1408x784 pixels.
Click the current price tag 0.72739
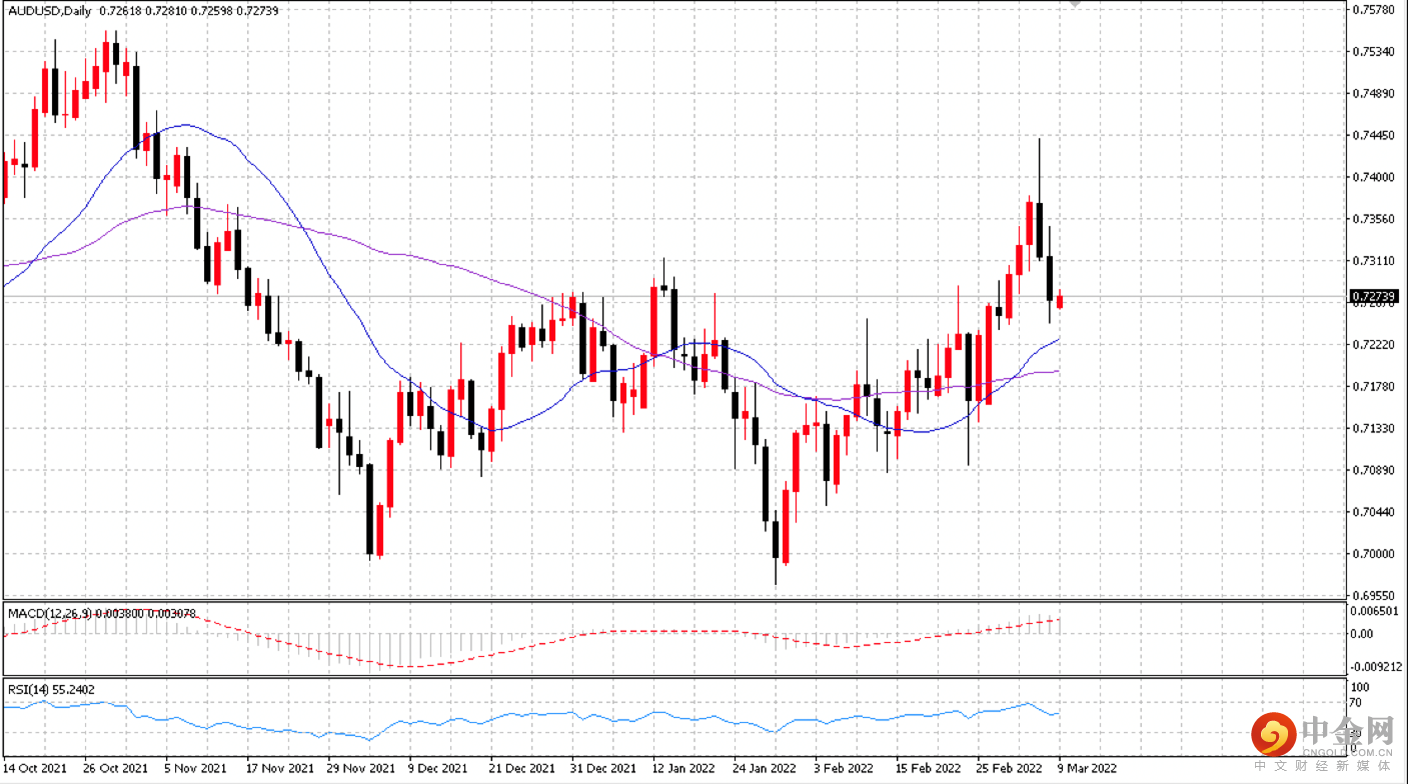pyautogui.click(x=1375, y=296)
